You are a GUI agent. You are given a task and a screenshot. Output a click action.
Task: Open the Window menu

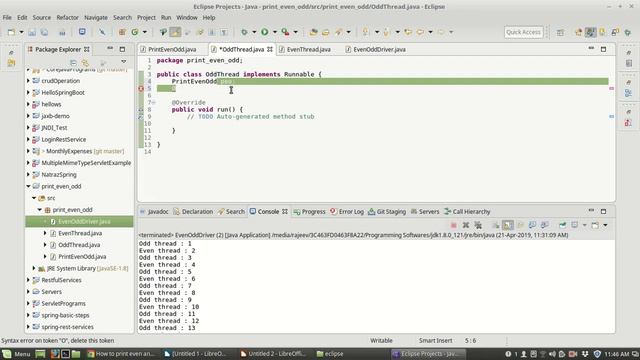pyautogui.click(x=187, y=18)
